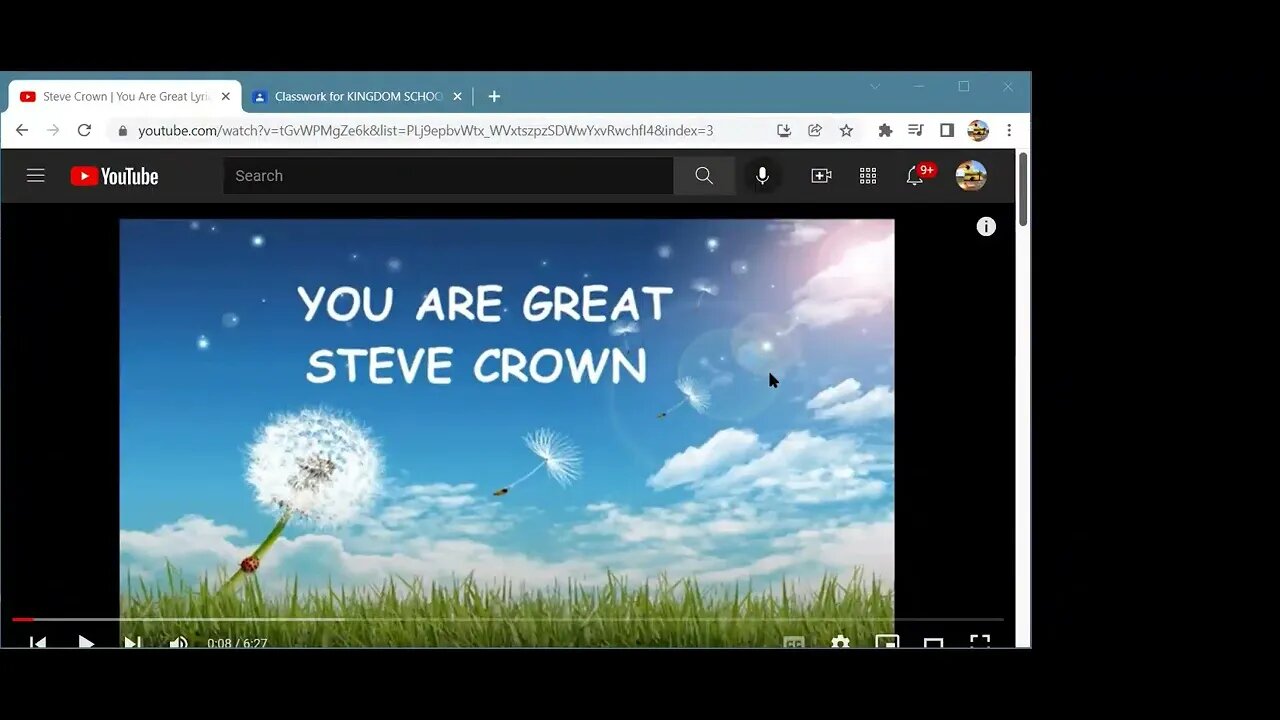
Task: Share this page from the address bar
Action: click(x=815, y=130)
